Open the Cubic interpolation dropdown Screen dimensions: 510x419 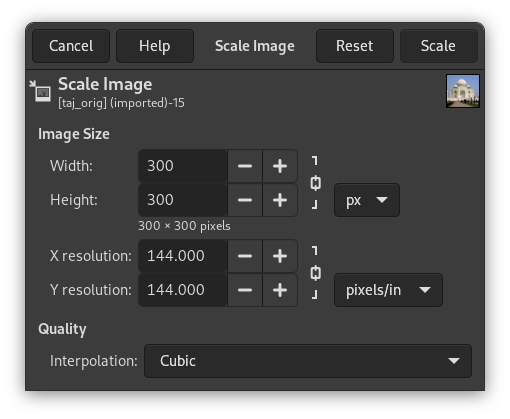point(308,361)
